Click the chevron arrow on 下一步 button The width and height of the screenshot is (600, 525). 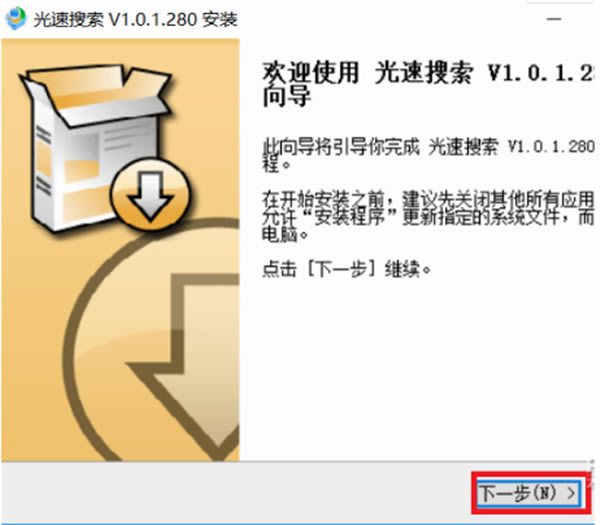pos(571,493)
